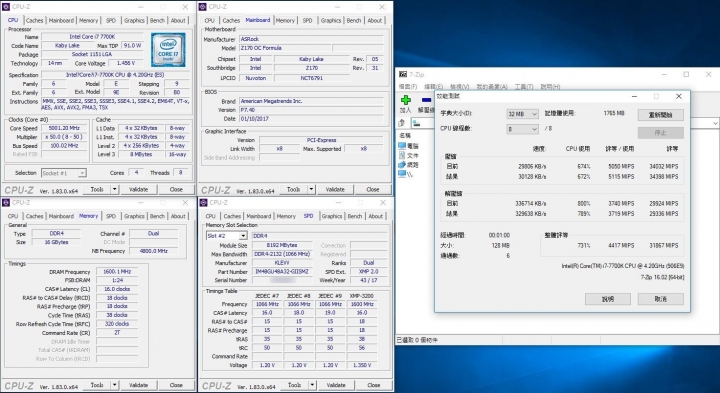Screen dimensions: 720x393
Task: Click the 說明 Help button in the benchmark dialog
Action: pos(608,299)
